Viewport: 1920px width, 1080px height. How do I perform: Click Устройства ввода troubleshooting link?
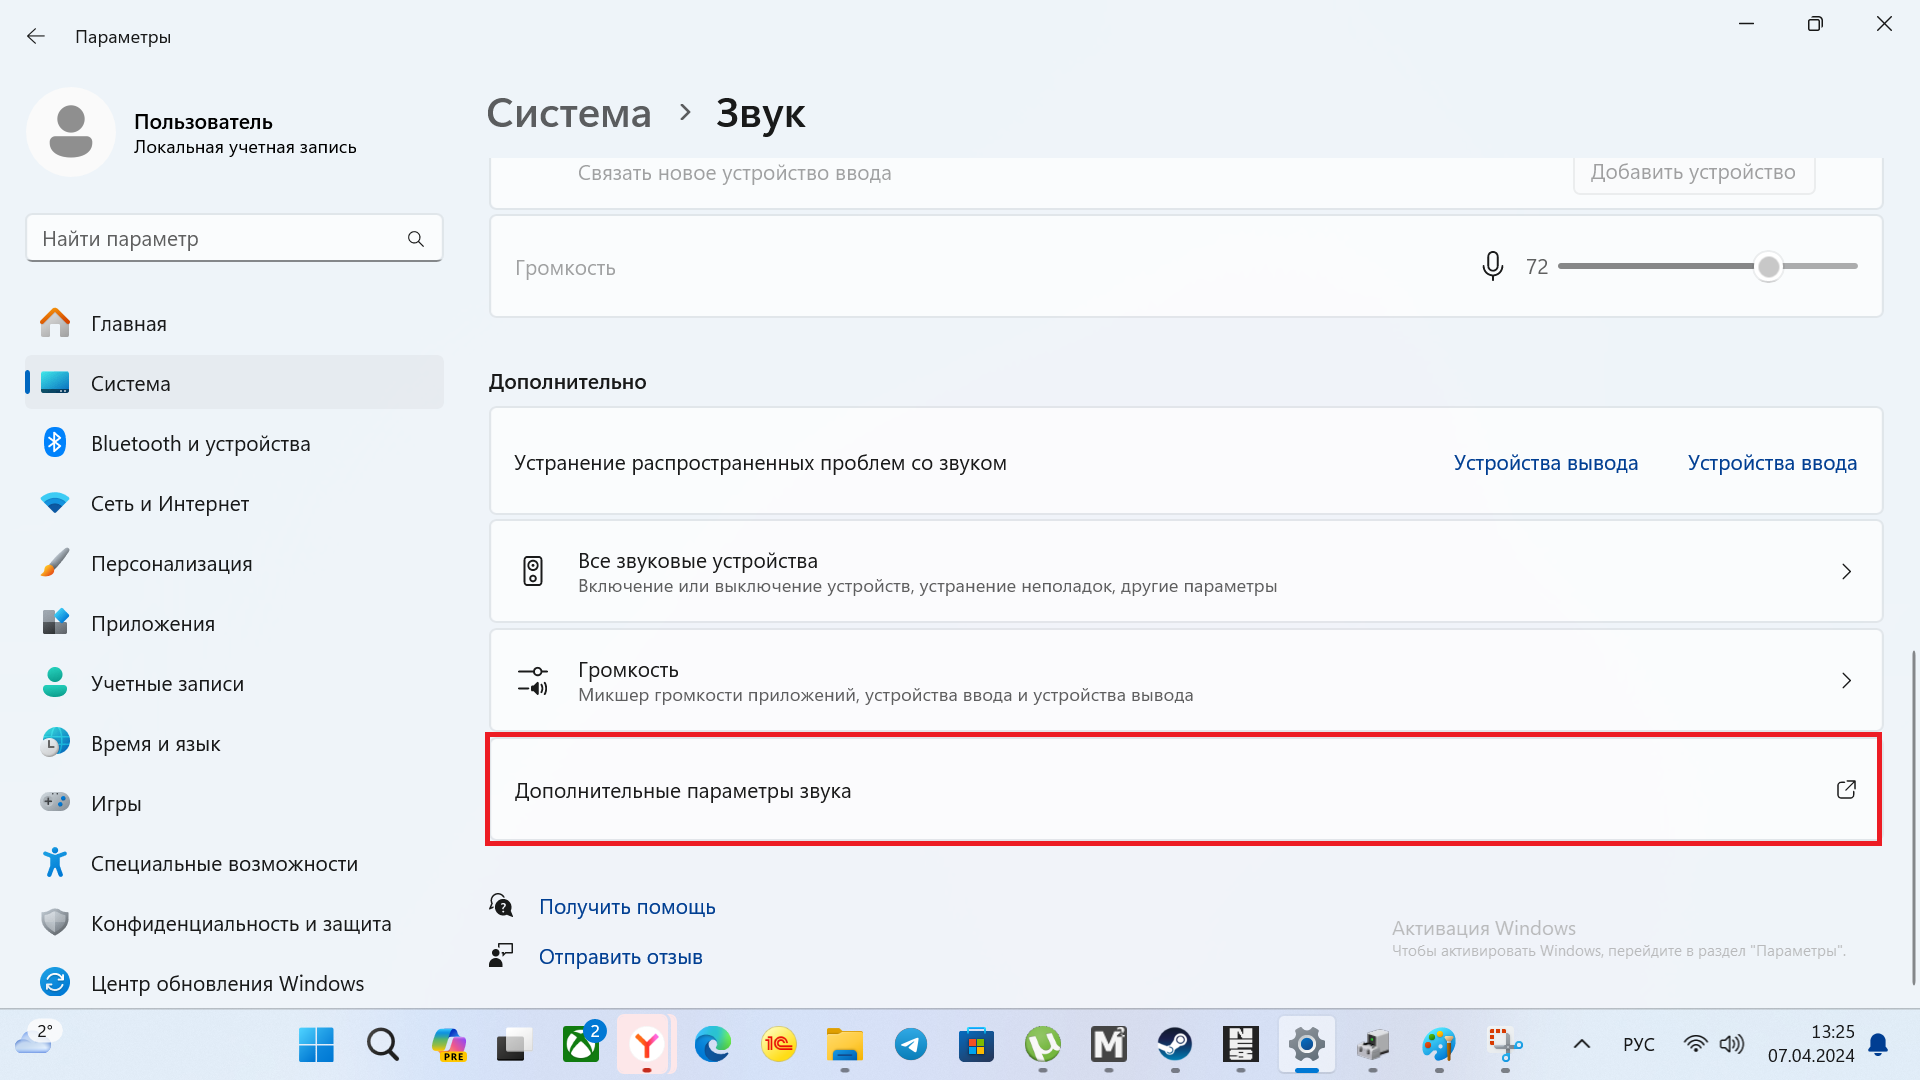1771,463
